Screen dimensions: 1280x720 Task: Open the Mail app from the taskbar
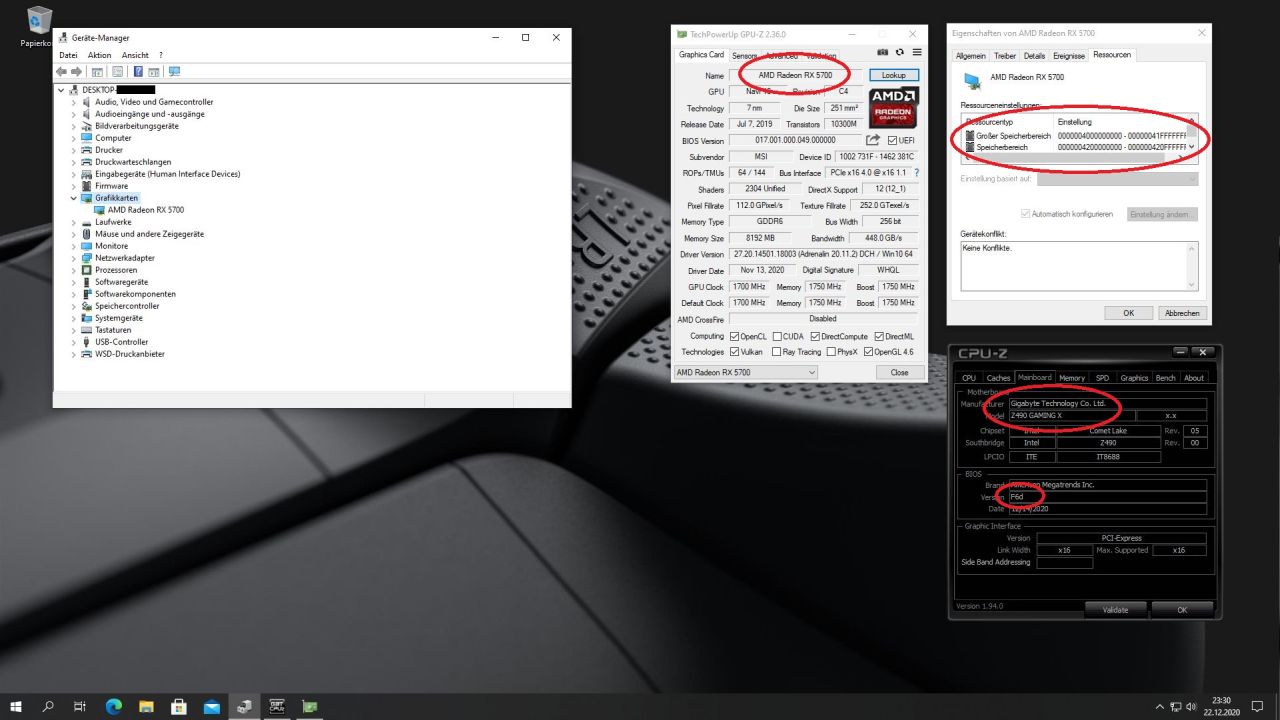pos(211,706)
